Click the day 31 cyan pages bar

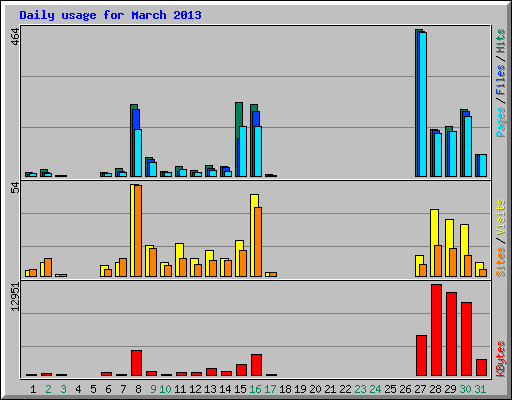[483, 165]
